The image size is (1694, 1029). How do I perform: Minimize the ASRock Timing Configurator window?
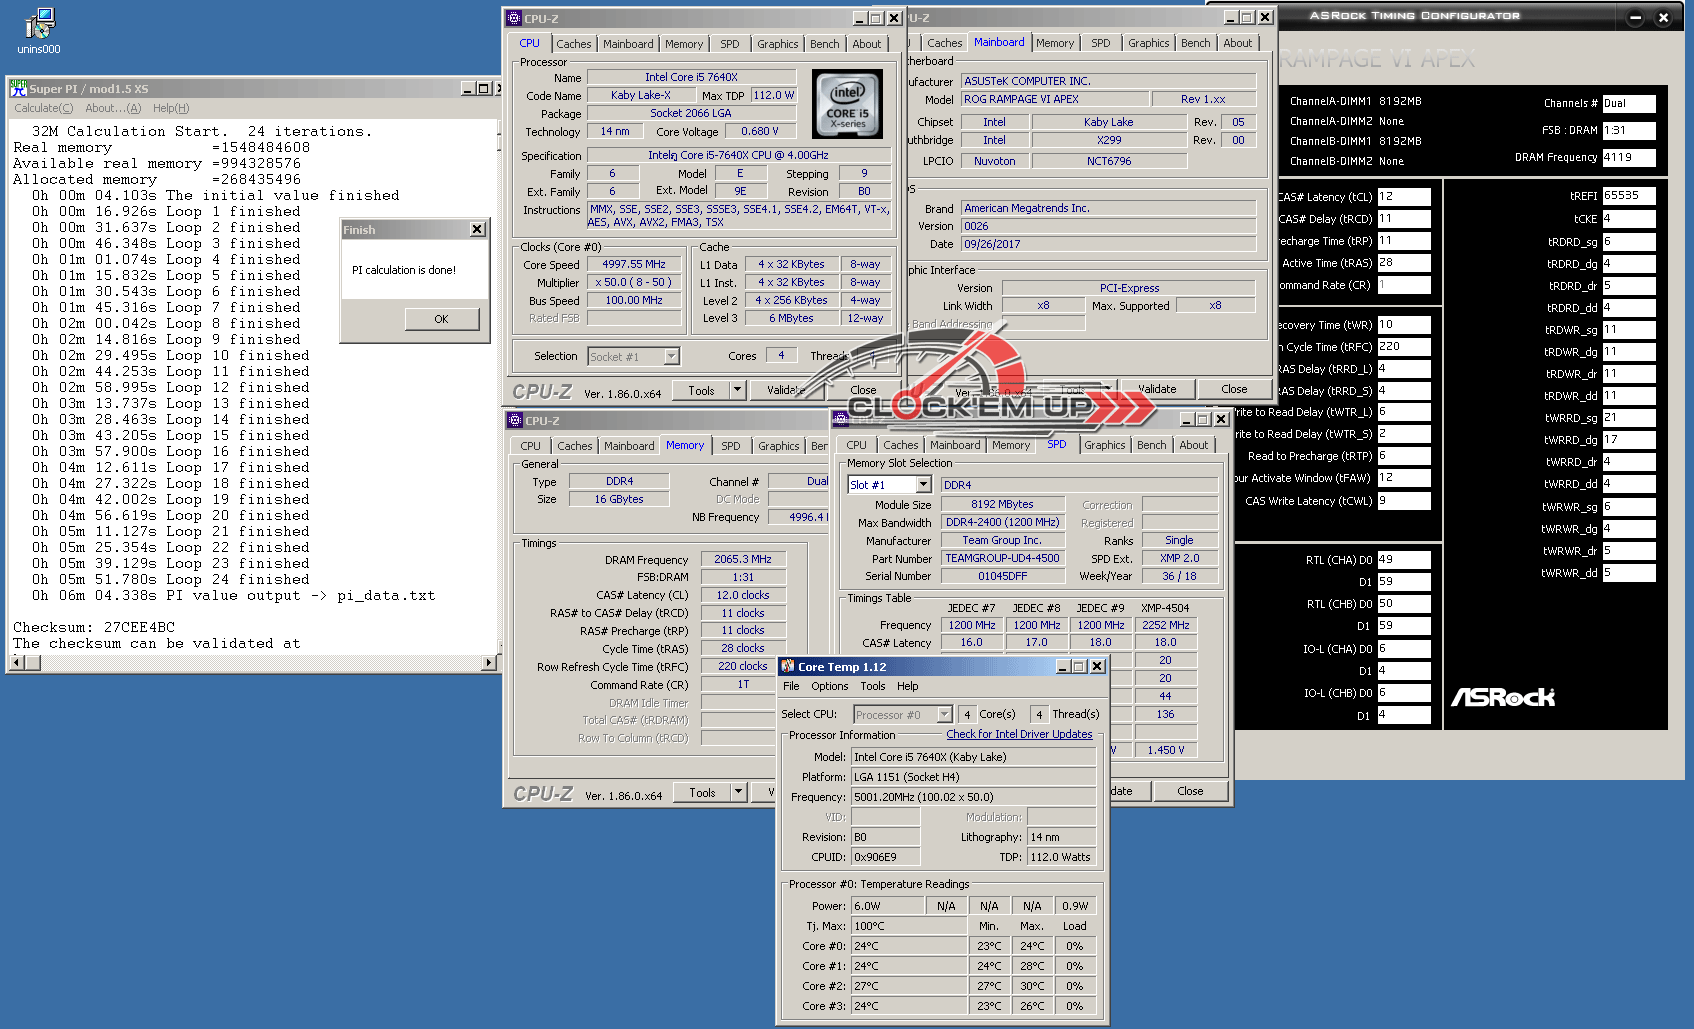pyautogui.click(x=1636, y=17)
